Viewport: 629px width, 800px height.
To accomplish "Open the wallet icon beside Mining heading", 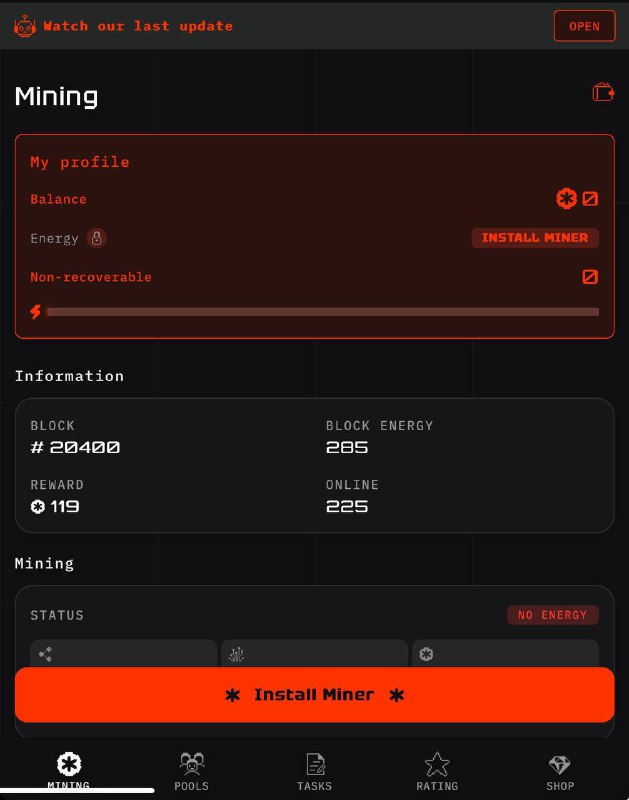I will pyautogui.click(x=603, y=92).
